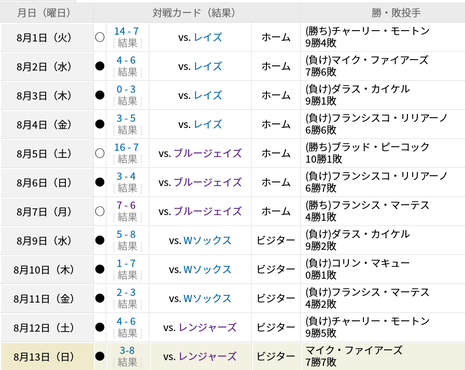Select the 月日（曜日） column header
Screen dimensions: 465x370
click(x=46, y=13)
